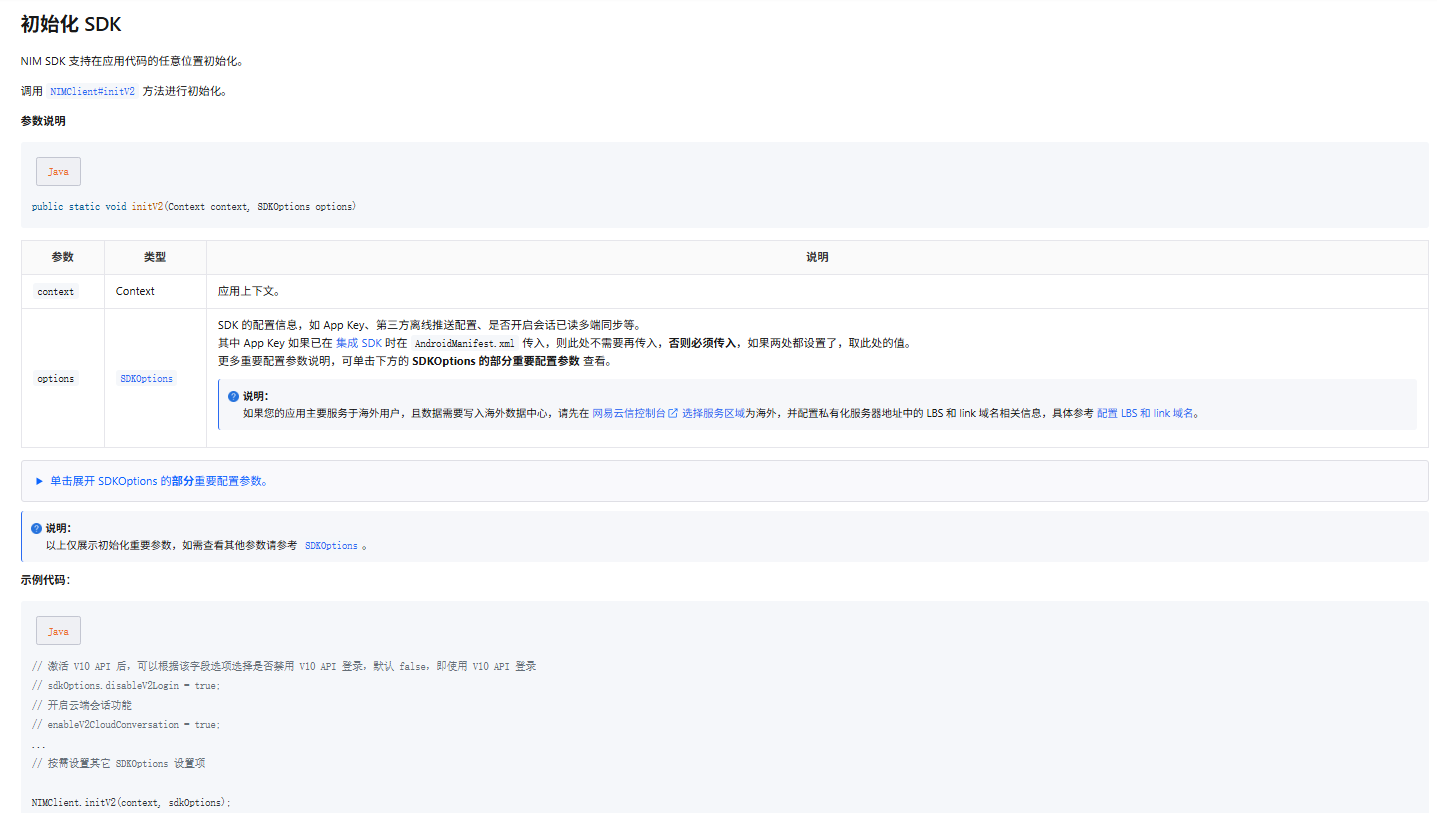Click the 说明 column header
The height and width of the screenshot is (813, 1437).
(x=817, y=257)
